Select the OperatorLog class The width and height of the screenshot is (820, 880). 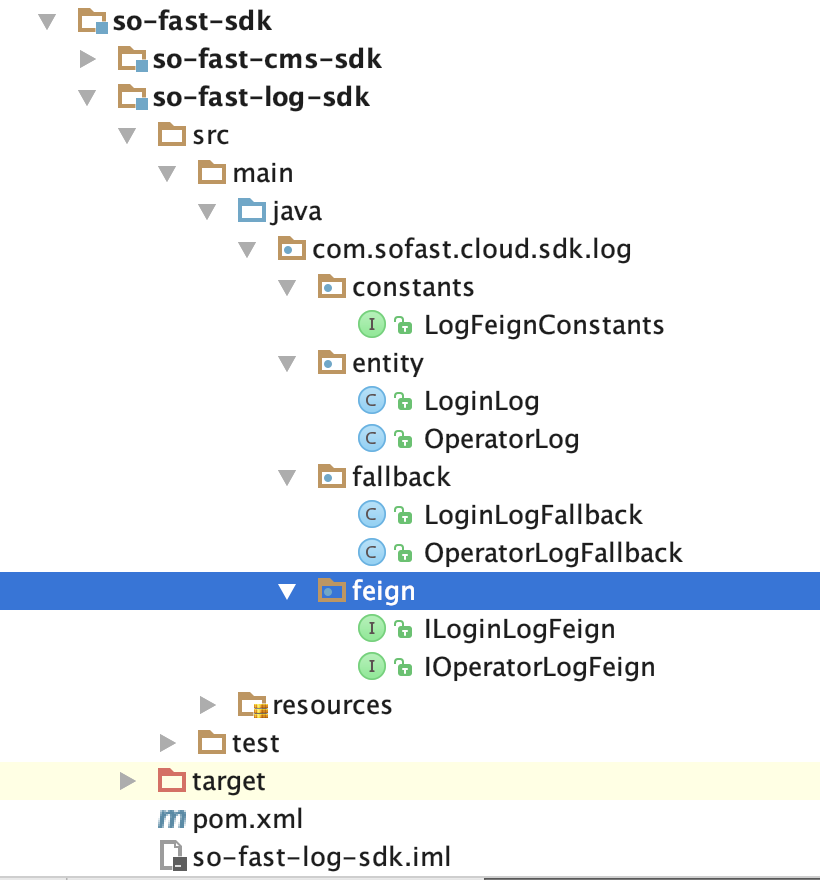pyautogui.click(x=501, y=439)
